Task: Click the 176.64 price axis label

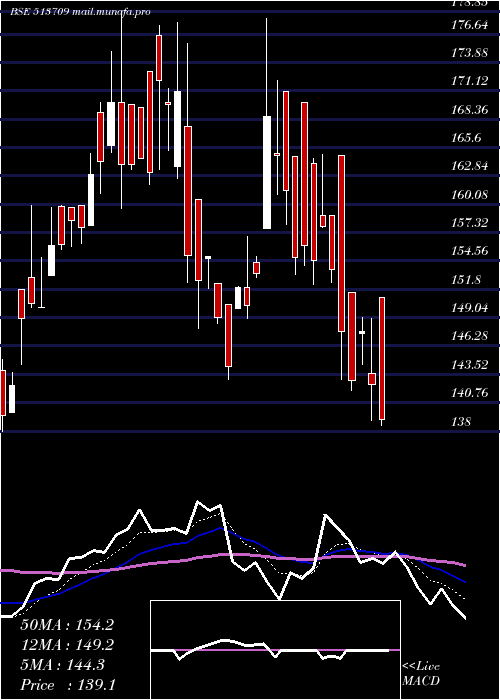Action: [469, 25]
